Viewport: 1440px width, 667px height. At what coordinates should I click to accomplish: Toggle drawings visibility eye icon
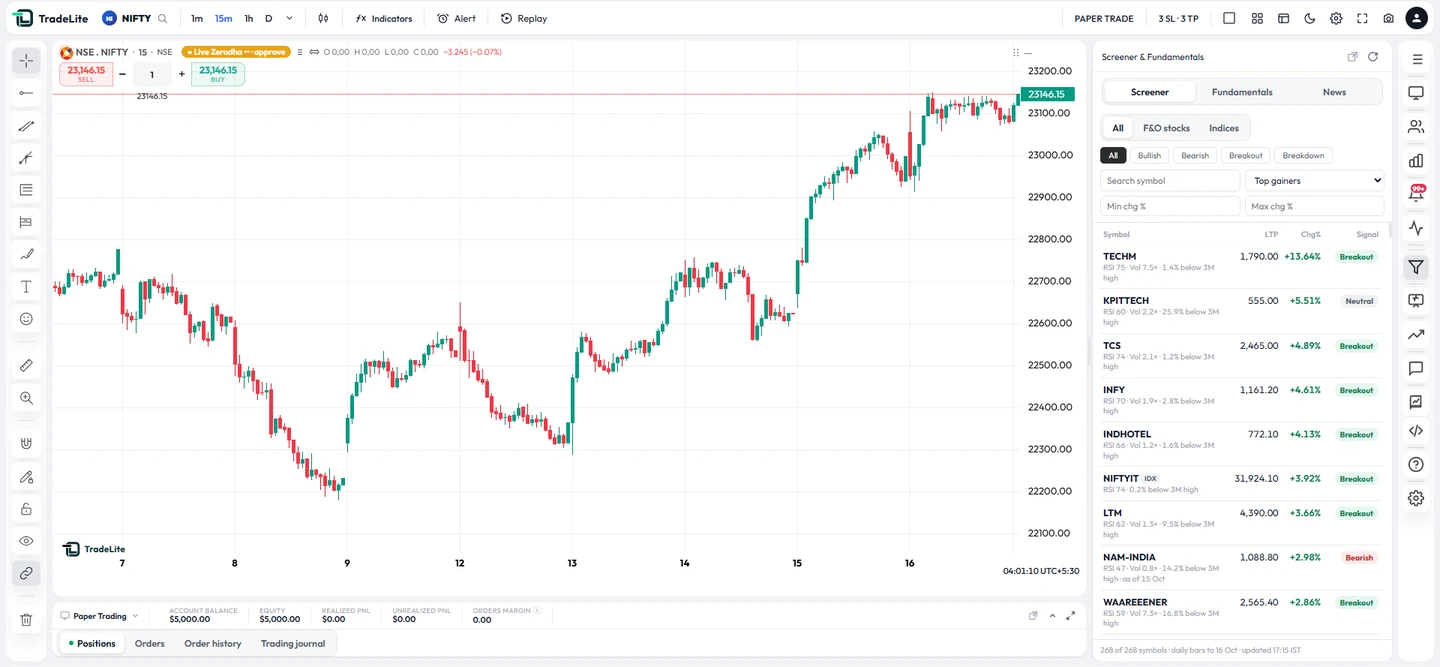pos(26,541)
